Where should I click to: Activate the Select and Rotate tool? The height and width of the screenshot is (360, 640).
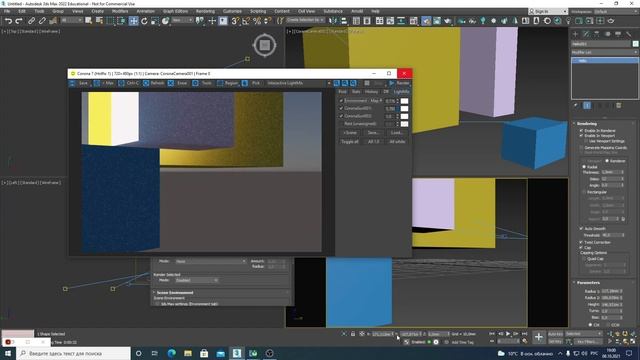point(144,21)
